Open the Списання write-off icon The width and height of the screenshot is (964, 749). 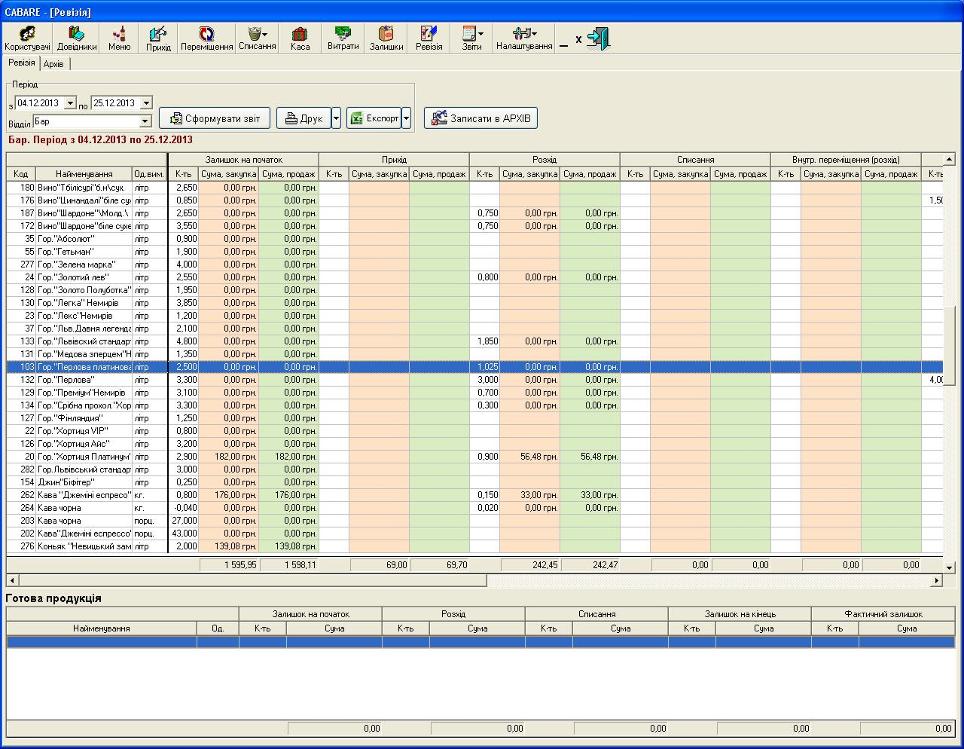[x=257, y=38]
